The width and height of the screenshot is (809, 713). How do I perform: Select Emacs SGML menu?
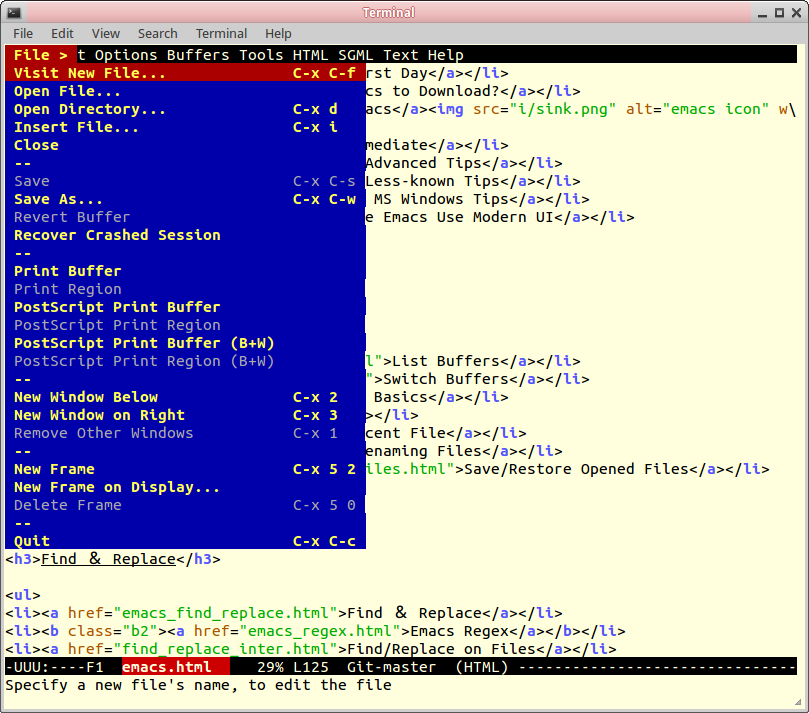[355, 55]
